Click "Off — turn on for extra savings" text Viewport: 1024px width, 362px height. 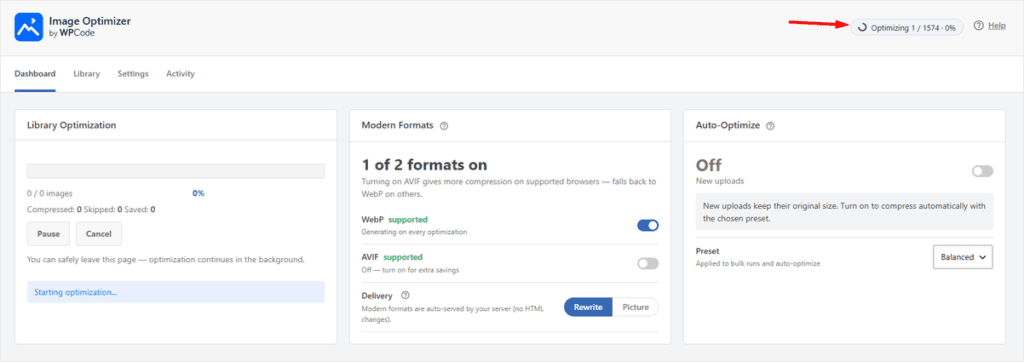pyautogui.click(x=410, y=270)
